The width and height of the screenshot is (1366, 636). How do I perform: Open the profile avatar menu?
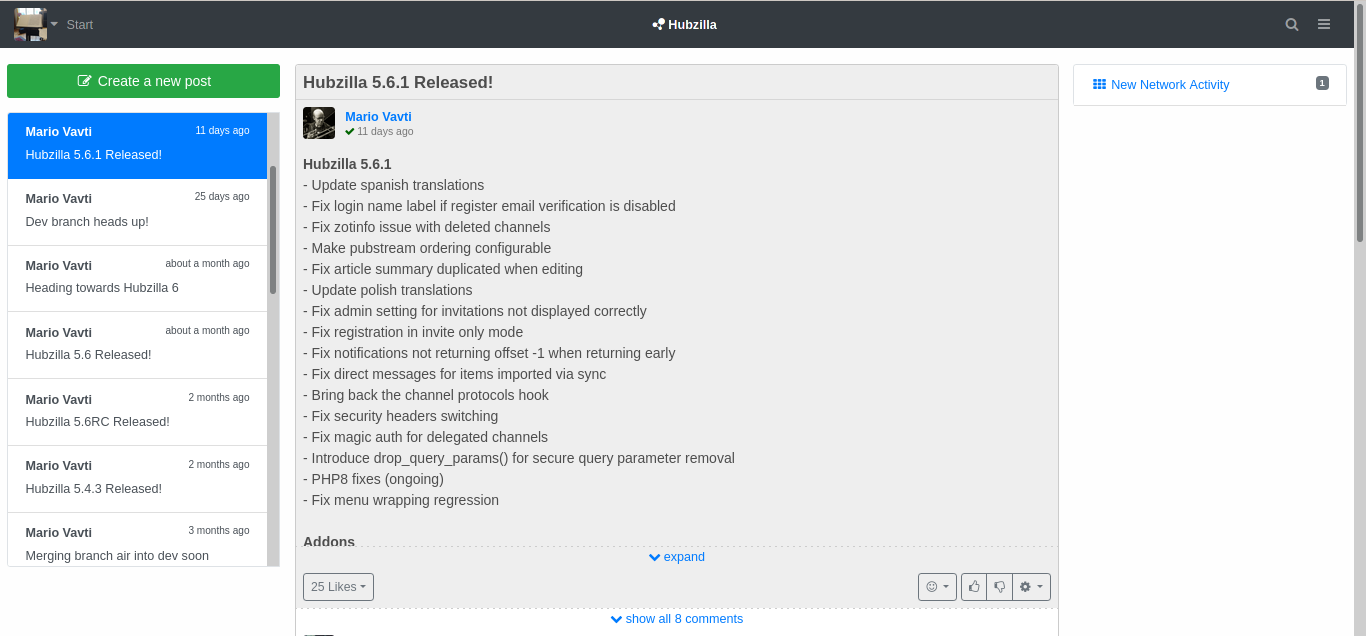click(35, 24)
